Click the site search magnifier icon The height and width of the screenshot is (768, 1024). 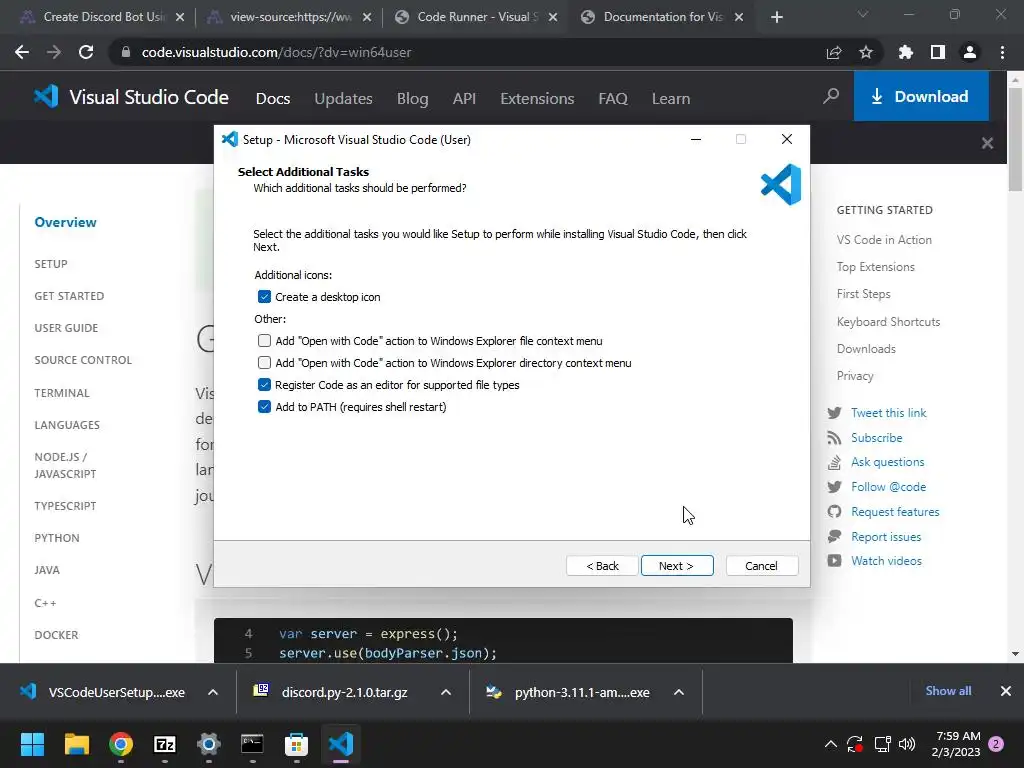click(831, 97)
